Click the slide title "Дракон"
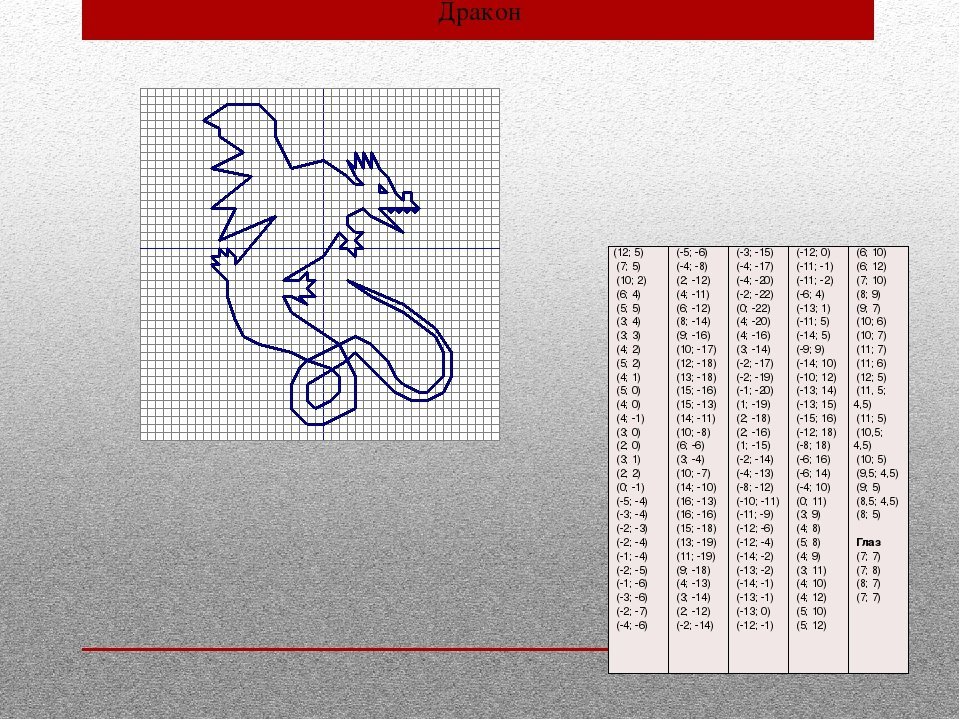Viewport: 960px width, 720px height. click(478, 14)
